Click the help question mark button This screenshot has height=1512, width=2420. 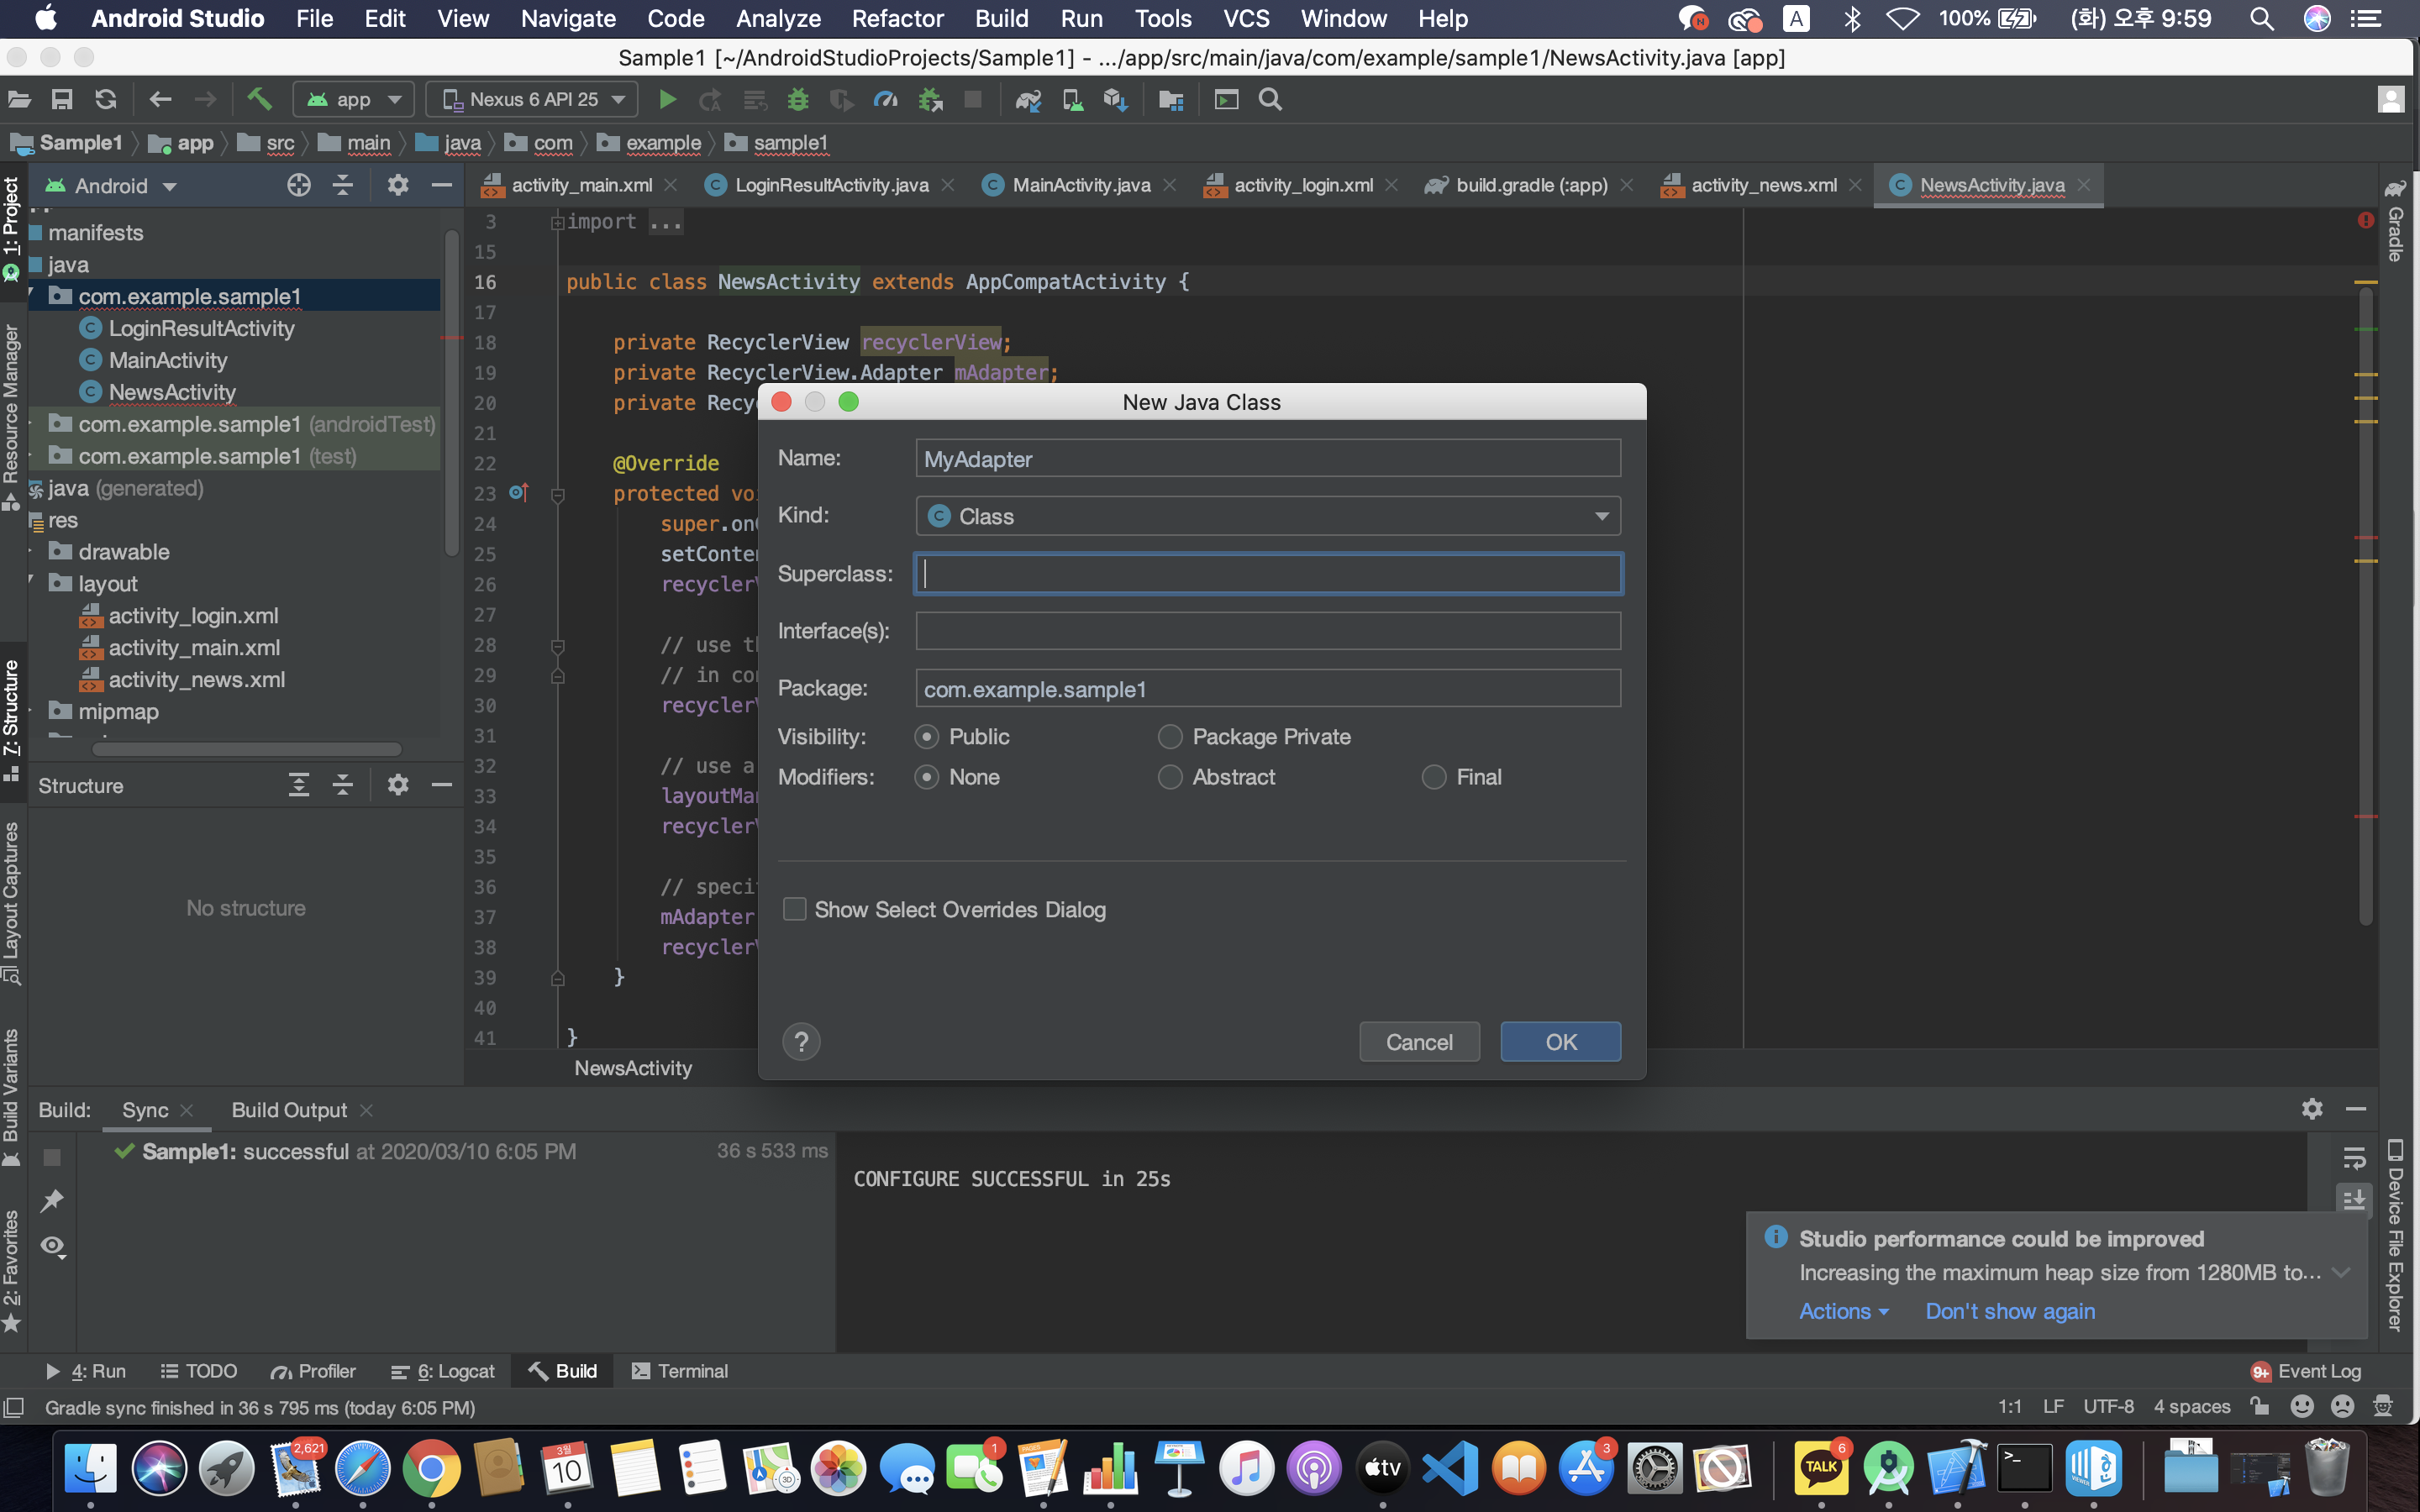[x=801, y=1042]
